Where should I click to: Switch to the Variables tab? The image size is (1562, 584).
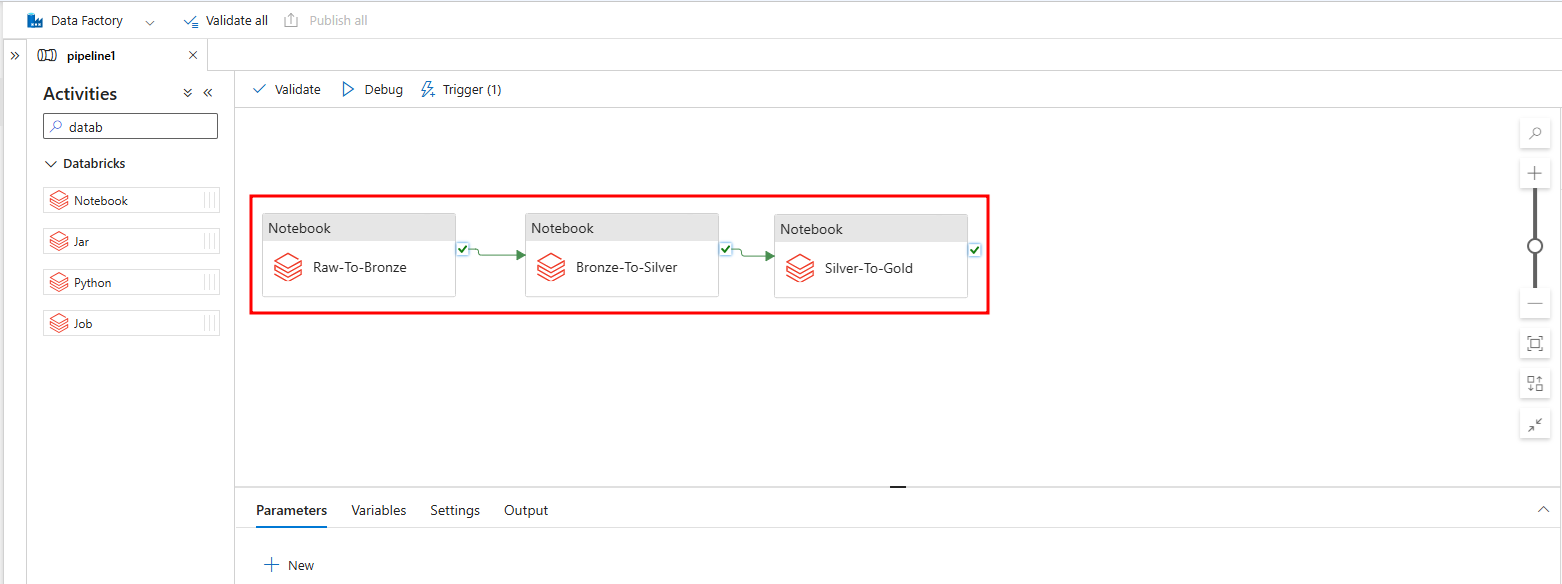coord(378,510)
